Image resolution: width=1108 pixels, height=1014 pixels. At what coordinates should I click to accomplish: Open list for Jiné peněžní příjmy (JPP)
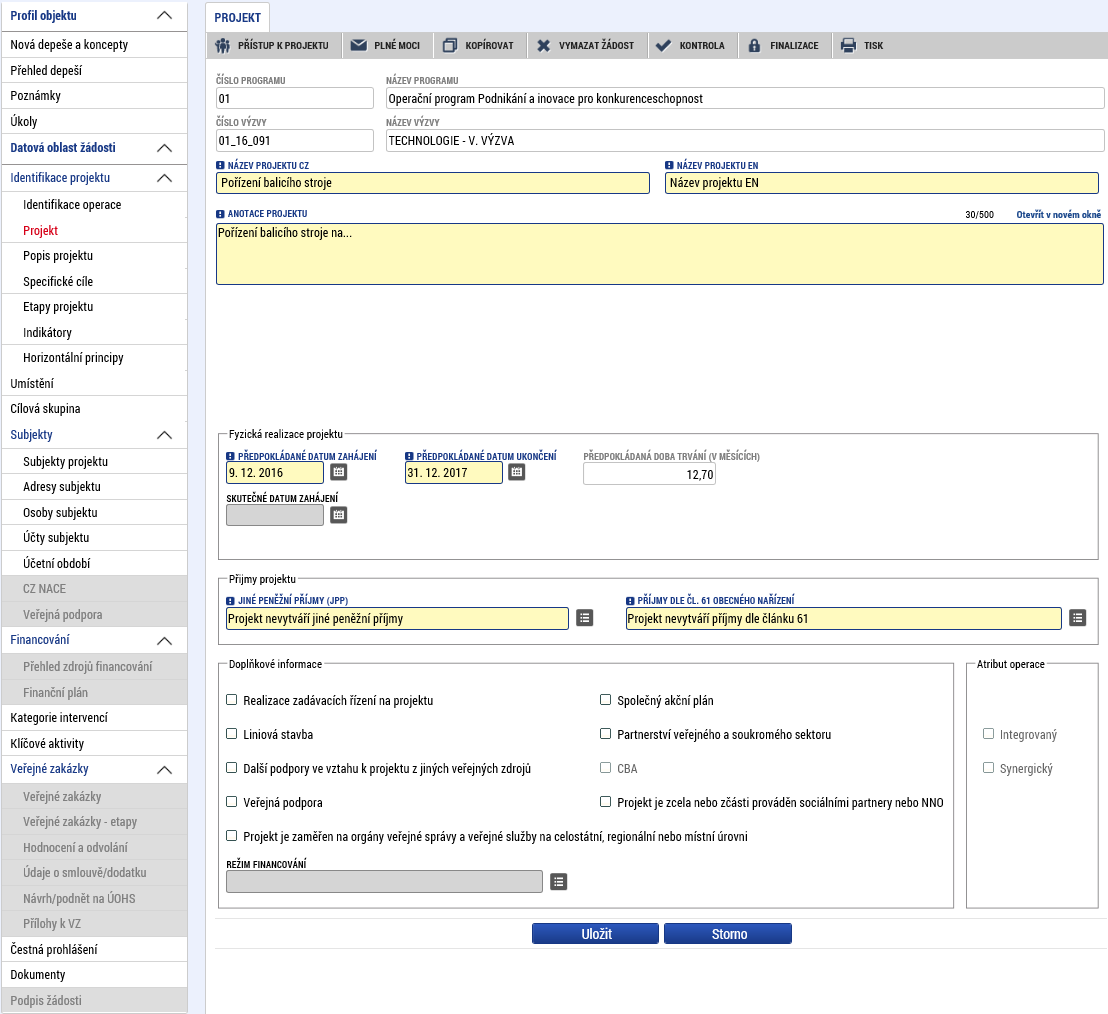(584, 618)
